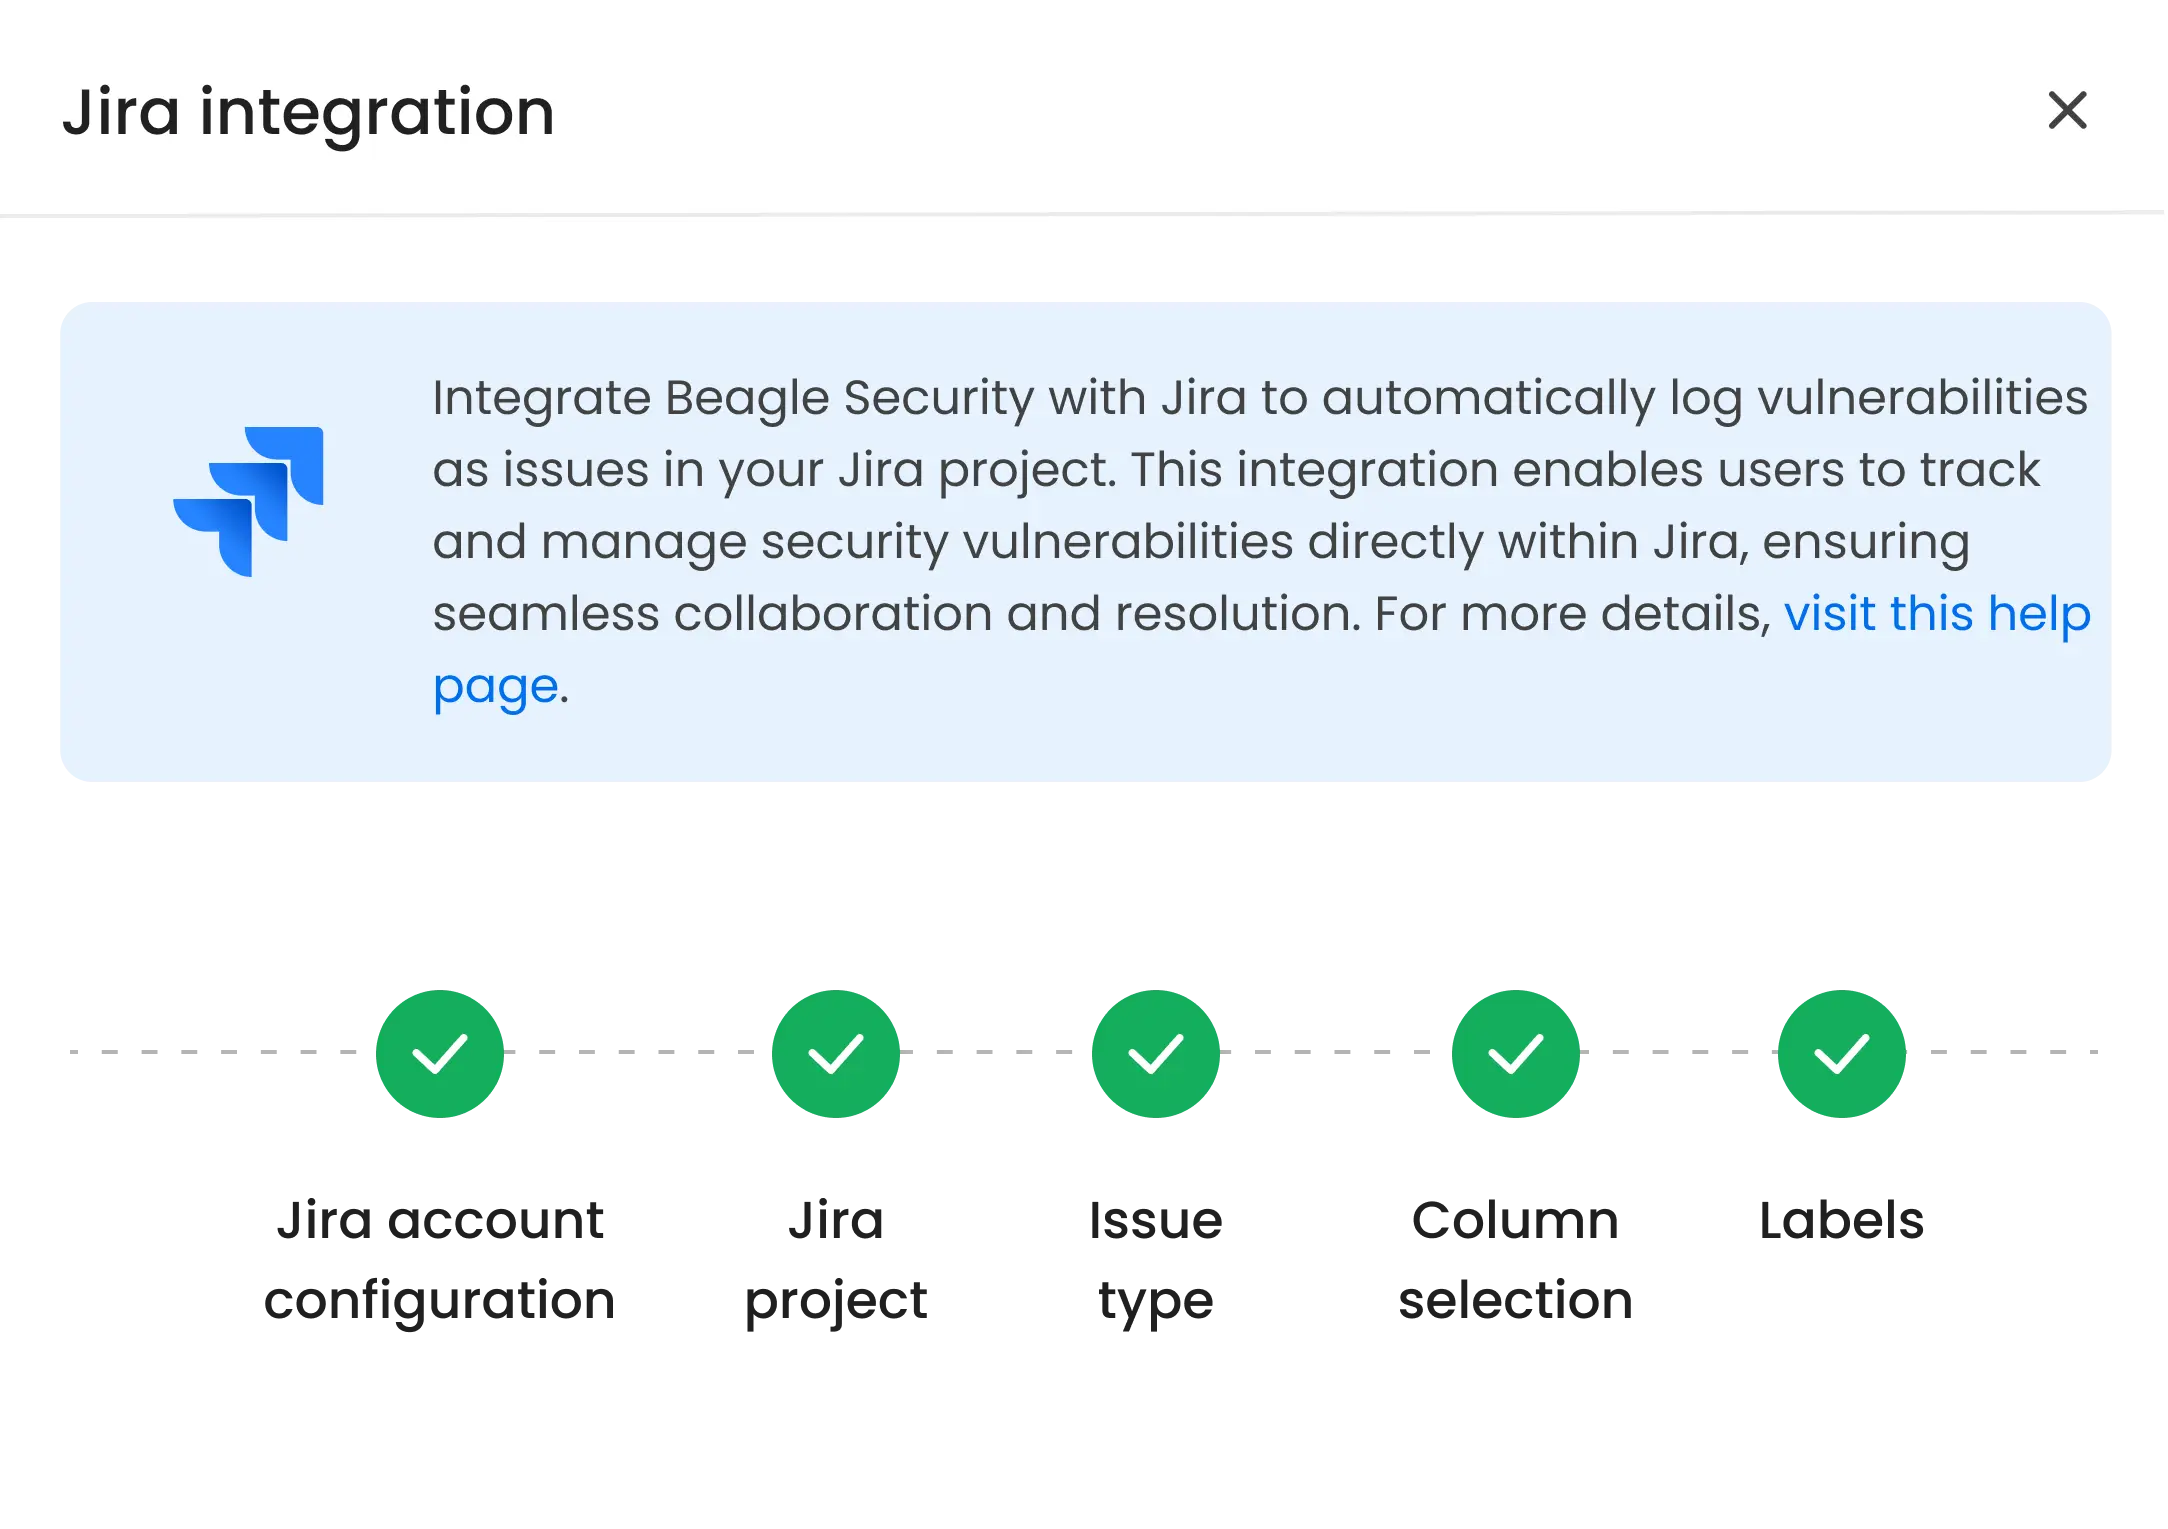Select the green checkmark above Jira project
The width and height of the screenshot is (2168, 1529).
pyautogui.click(x=836, y=1053)
